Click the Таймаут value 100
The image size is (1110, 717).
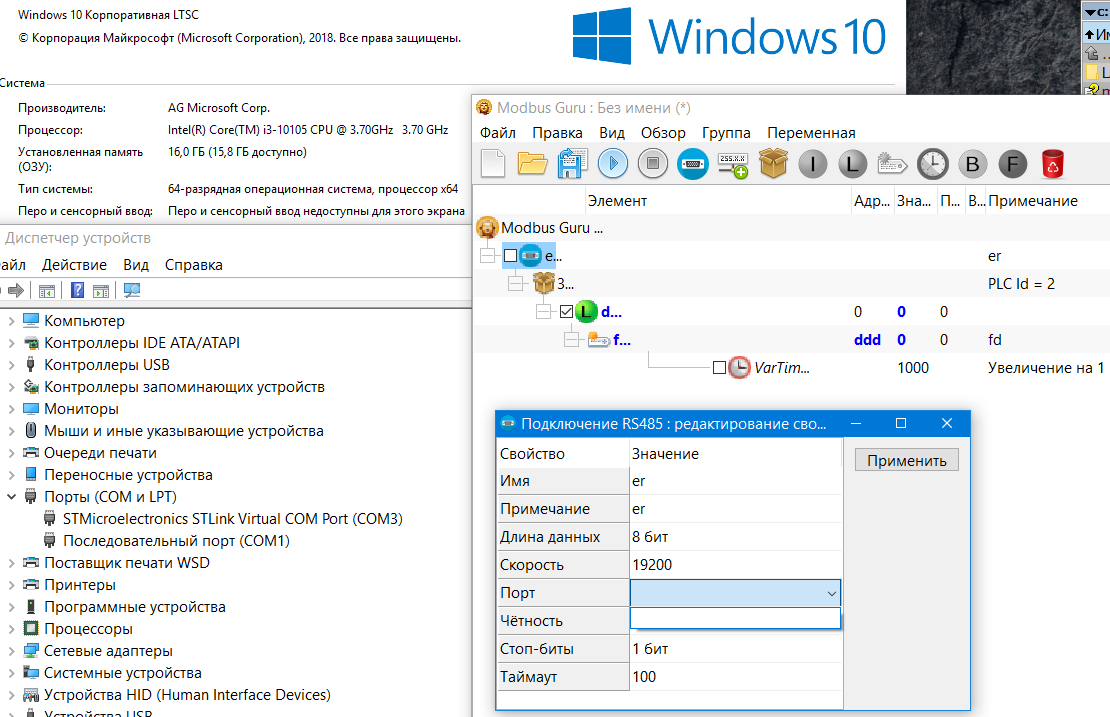click(736, 677)
